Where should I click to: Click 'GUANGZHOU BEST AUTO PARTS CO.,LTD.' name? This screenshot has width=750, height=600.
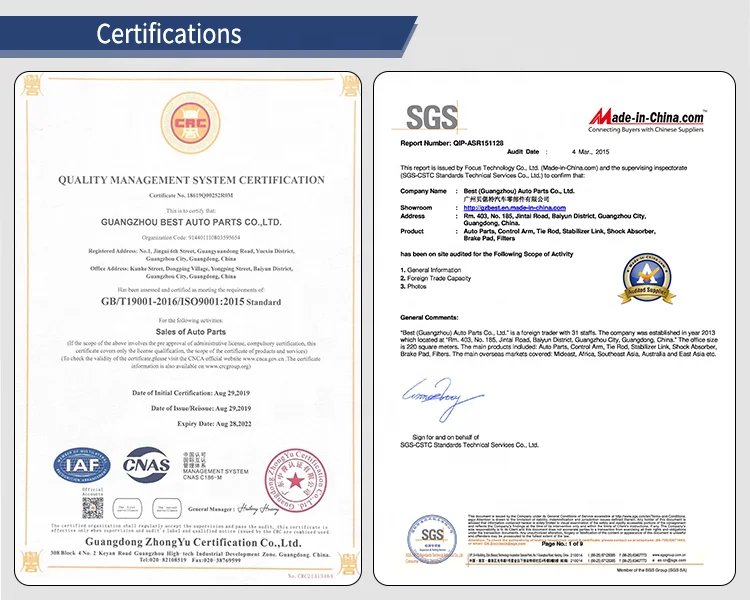click(191, 222)
